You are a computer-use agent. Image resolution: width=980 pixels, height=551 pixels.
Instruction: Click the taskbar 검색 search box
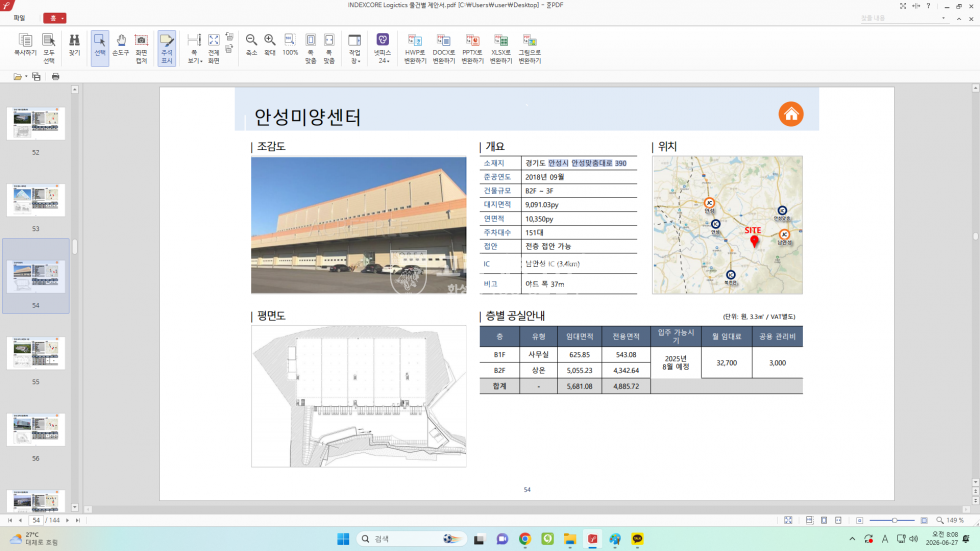(411, 539)
